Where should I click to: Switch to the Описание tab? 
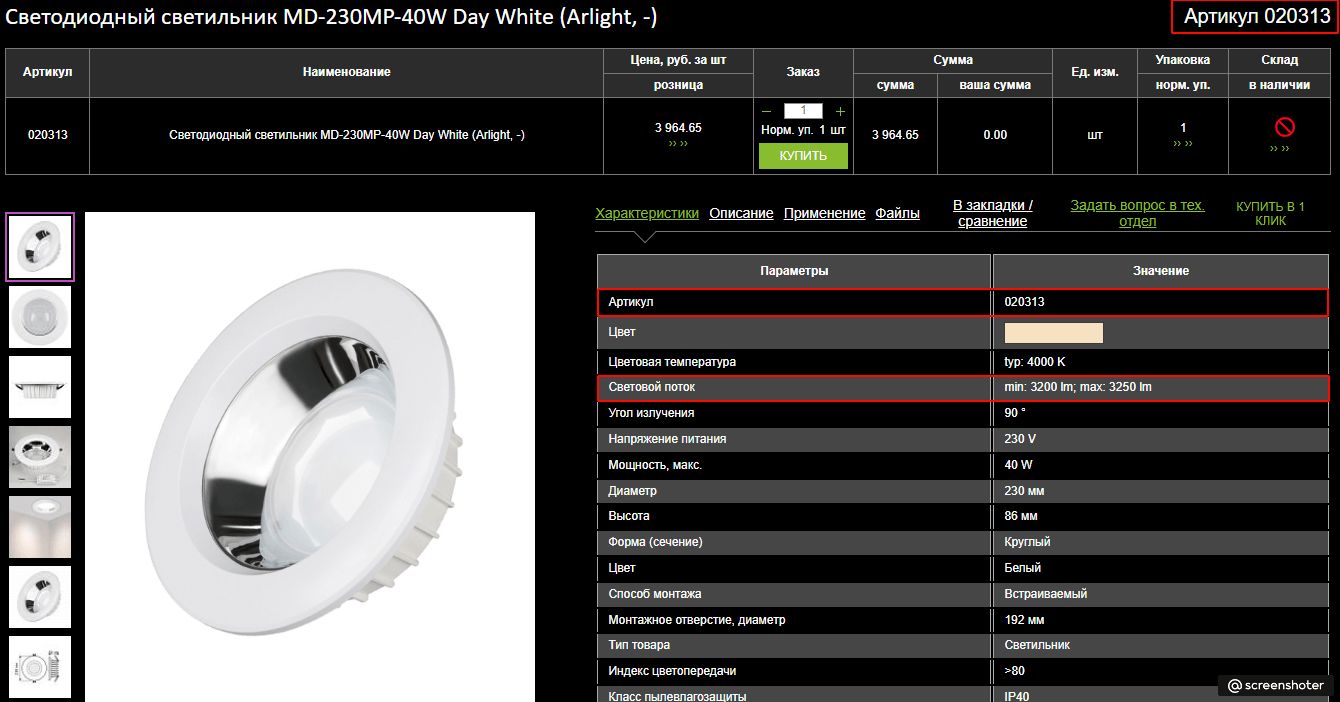point(741,213)
